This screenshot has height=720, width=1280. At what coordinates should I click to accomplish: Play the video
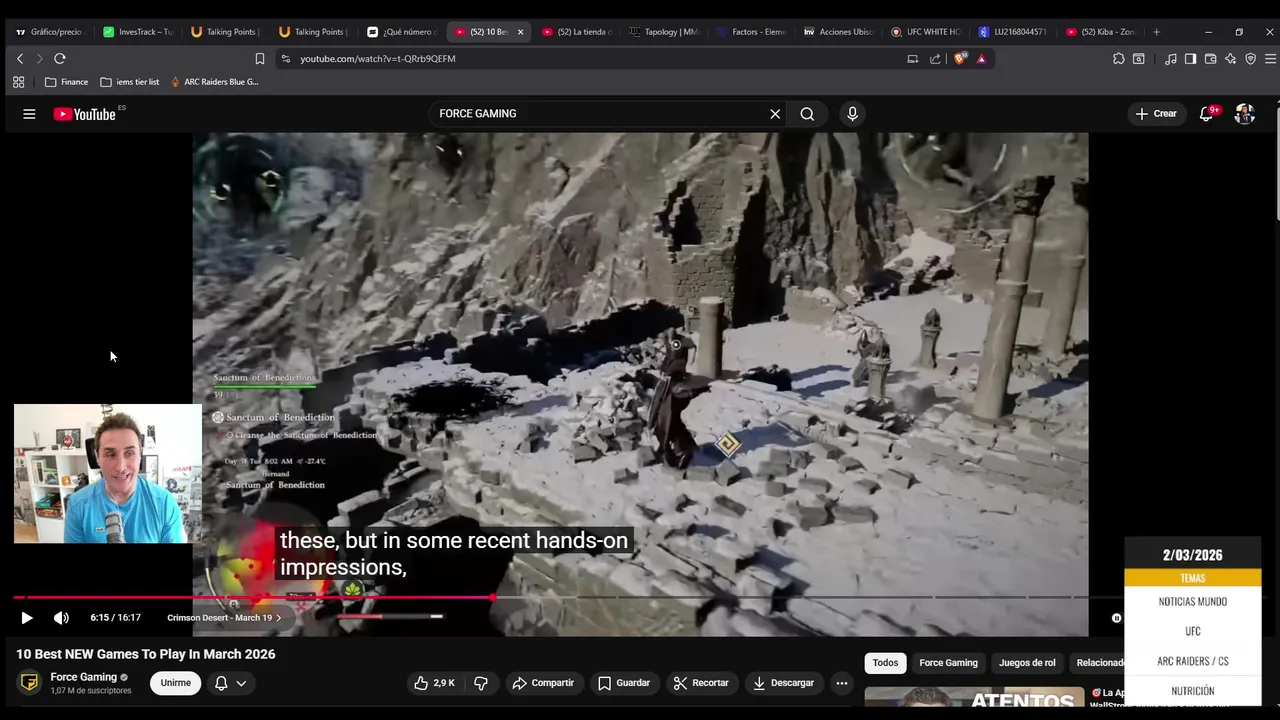tap(27, 618)
